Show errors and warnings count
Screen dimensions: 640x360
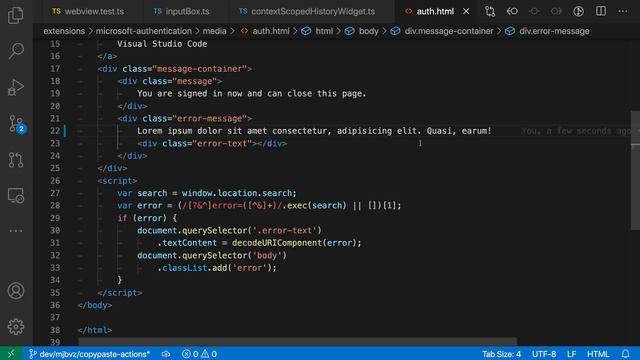199,354
